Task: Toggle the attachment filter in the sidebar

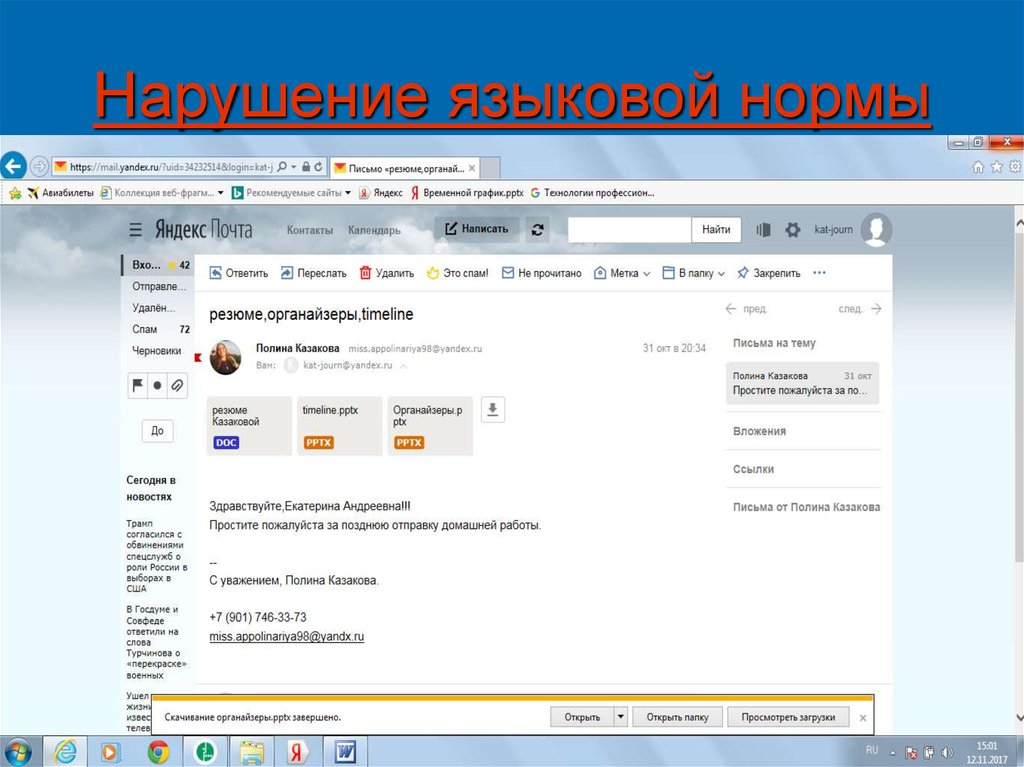Action: [x=178, y=385]
